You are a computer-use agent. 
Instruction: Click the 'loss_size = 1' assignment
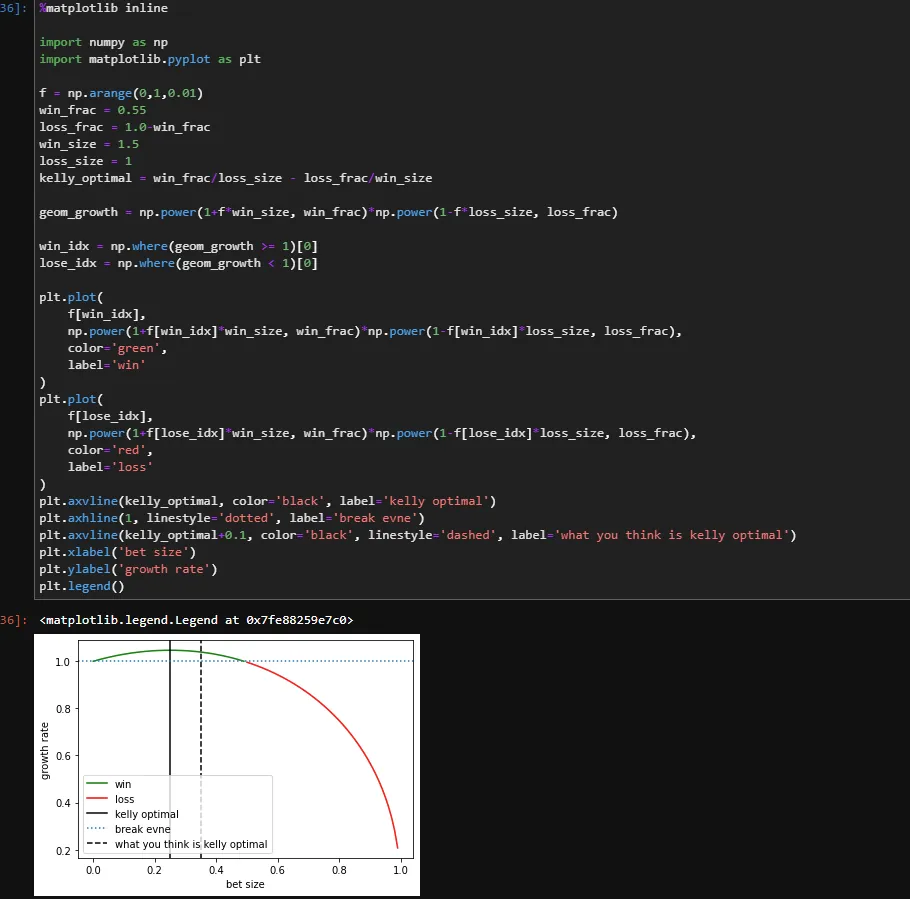(85, 161)
